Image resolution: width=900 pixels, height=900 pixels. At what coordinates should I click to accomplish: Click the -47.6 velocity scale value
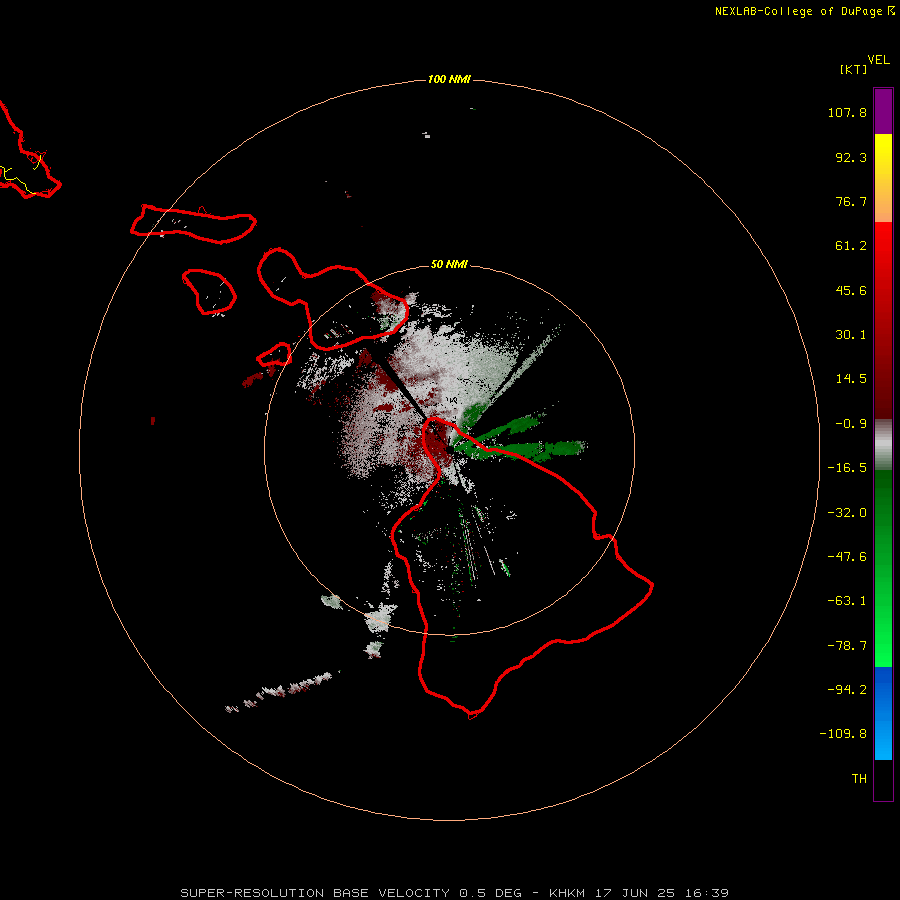847,557
